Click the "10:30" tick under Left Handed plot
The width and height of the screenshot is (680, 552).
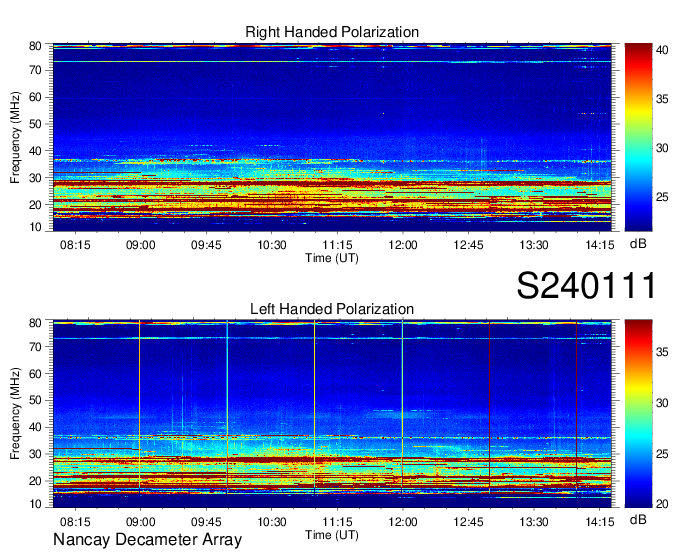[272, 522]
